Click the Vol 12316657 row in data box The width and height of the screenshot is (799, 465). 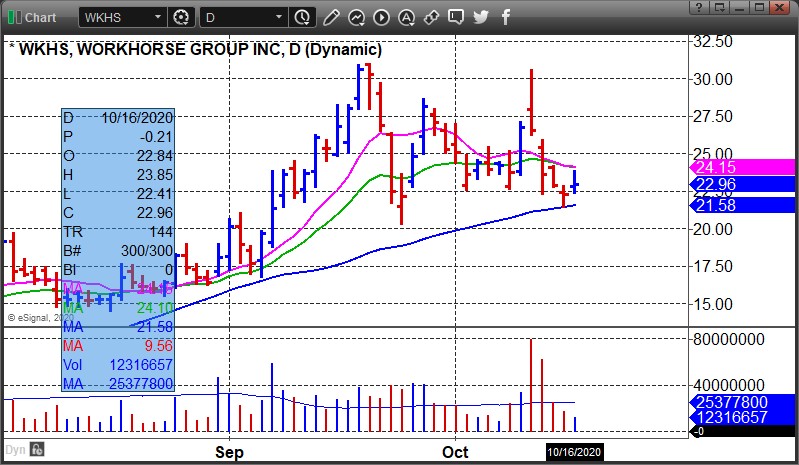point(118,365)
